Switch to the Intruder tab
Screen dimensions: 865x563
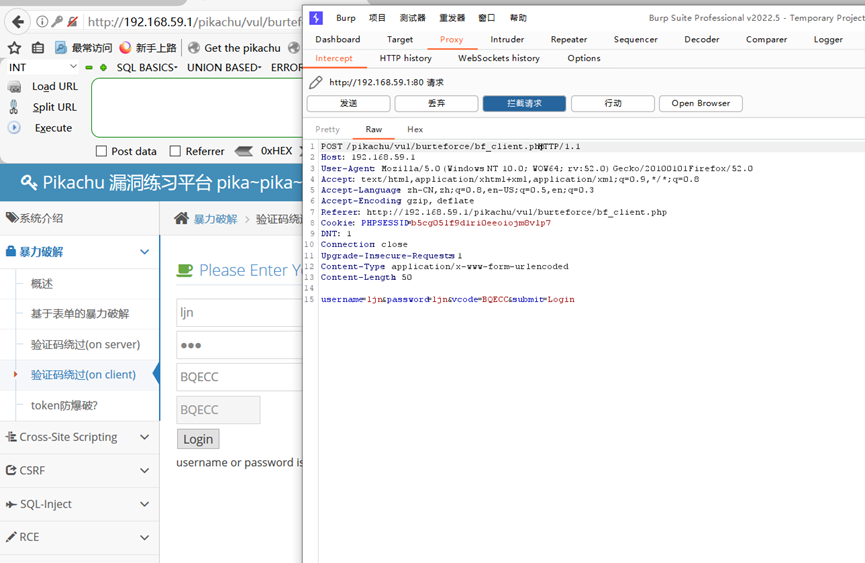pyautogui.click(x=507, y=39)
